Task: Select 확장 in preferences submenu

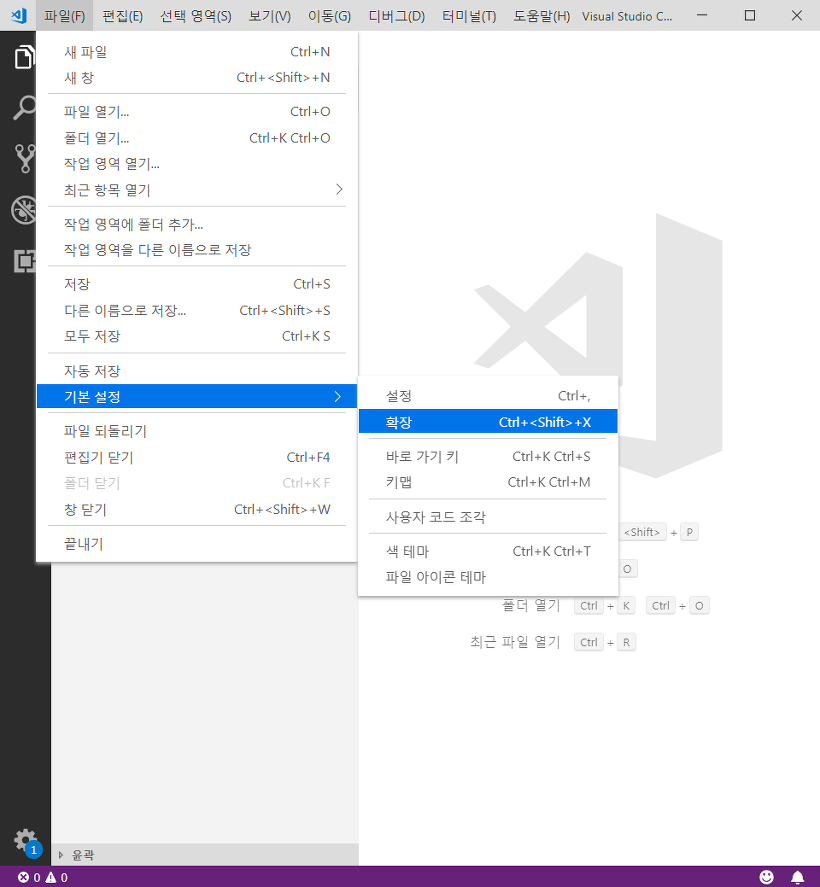Action: (x=488, y=422)
